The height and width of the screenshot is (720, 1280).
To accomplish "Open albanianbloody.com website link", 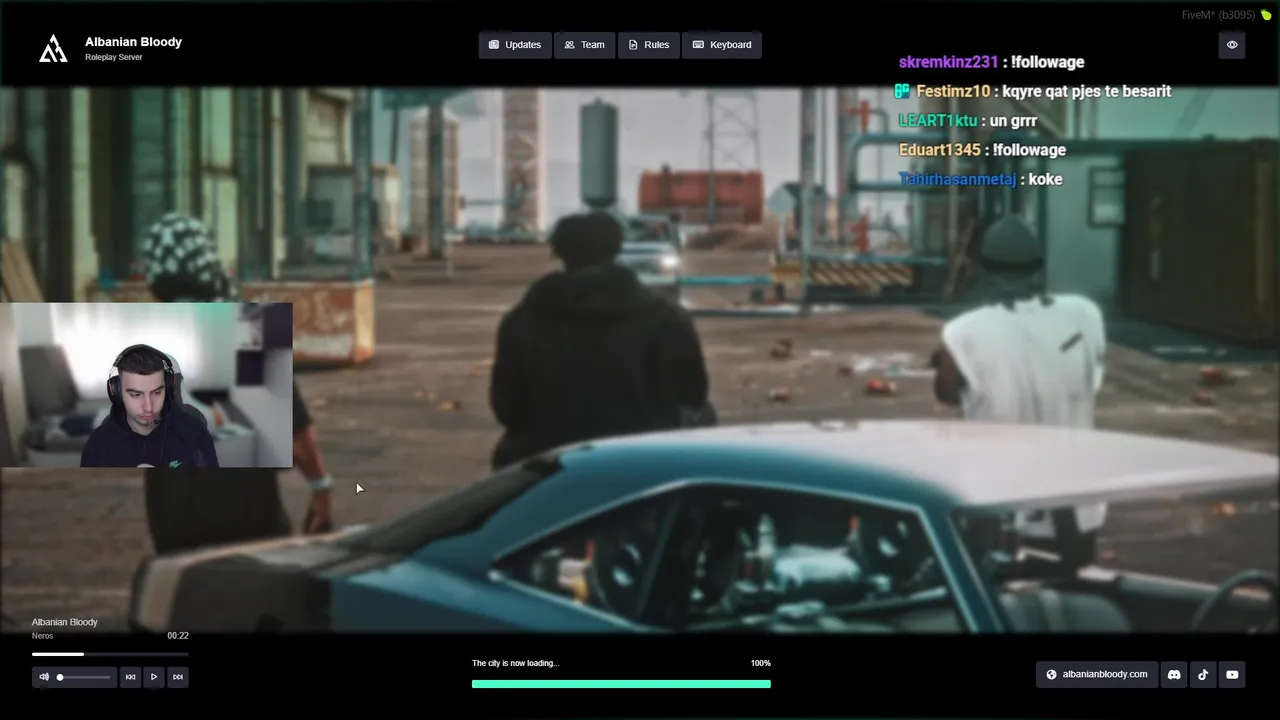I will [x=1097, y=675].
